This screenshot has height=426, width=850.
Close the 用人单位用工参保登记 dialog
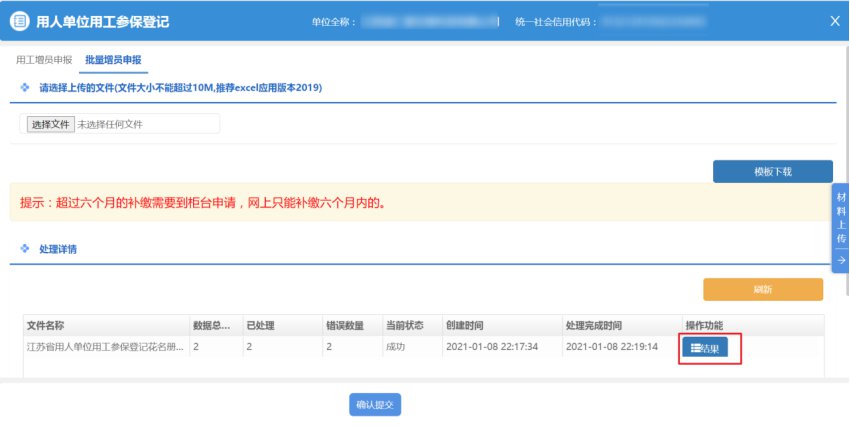[835, 21]
